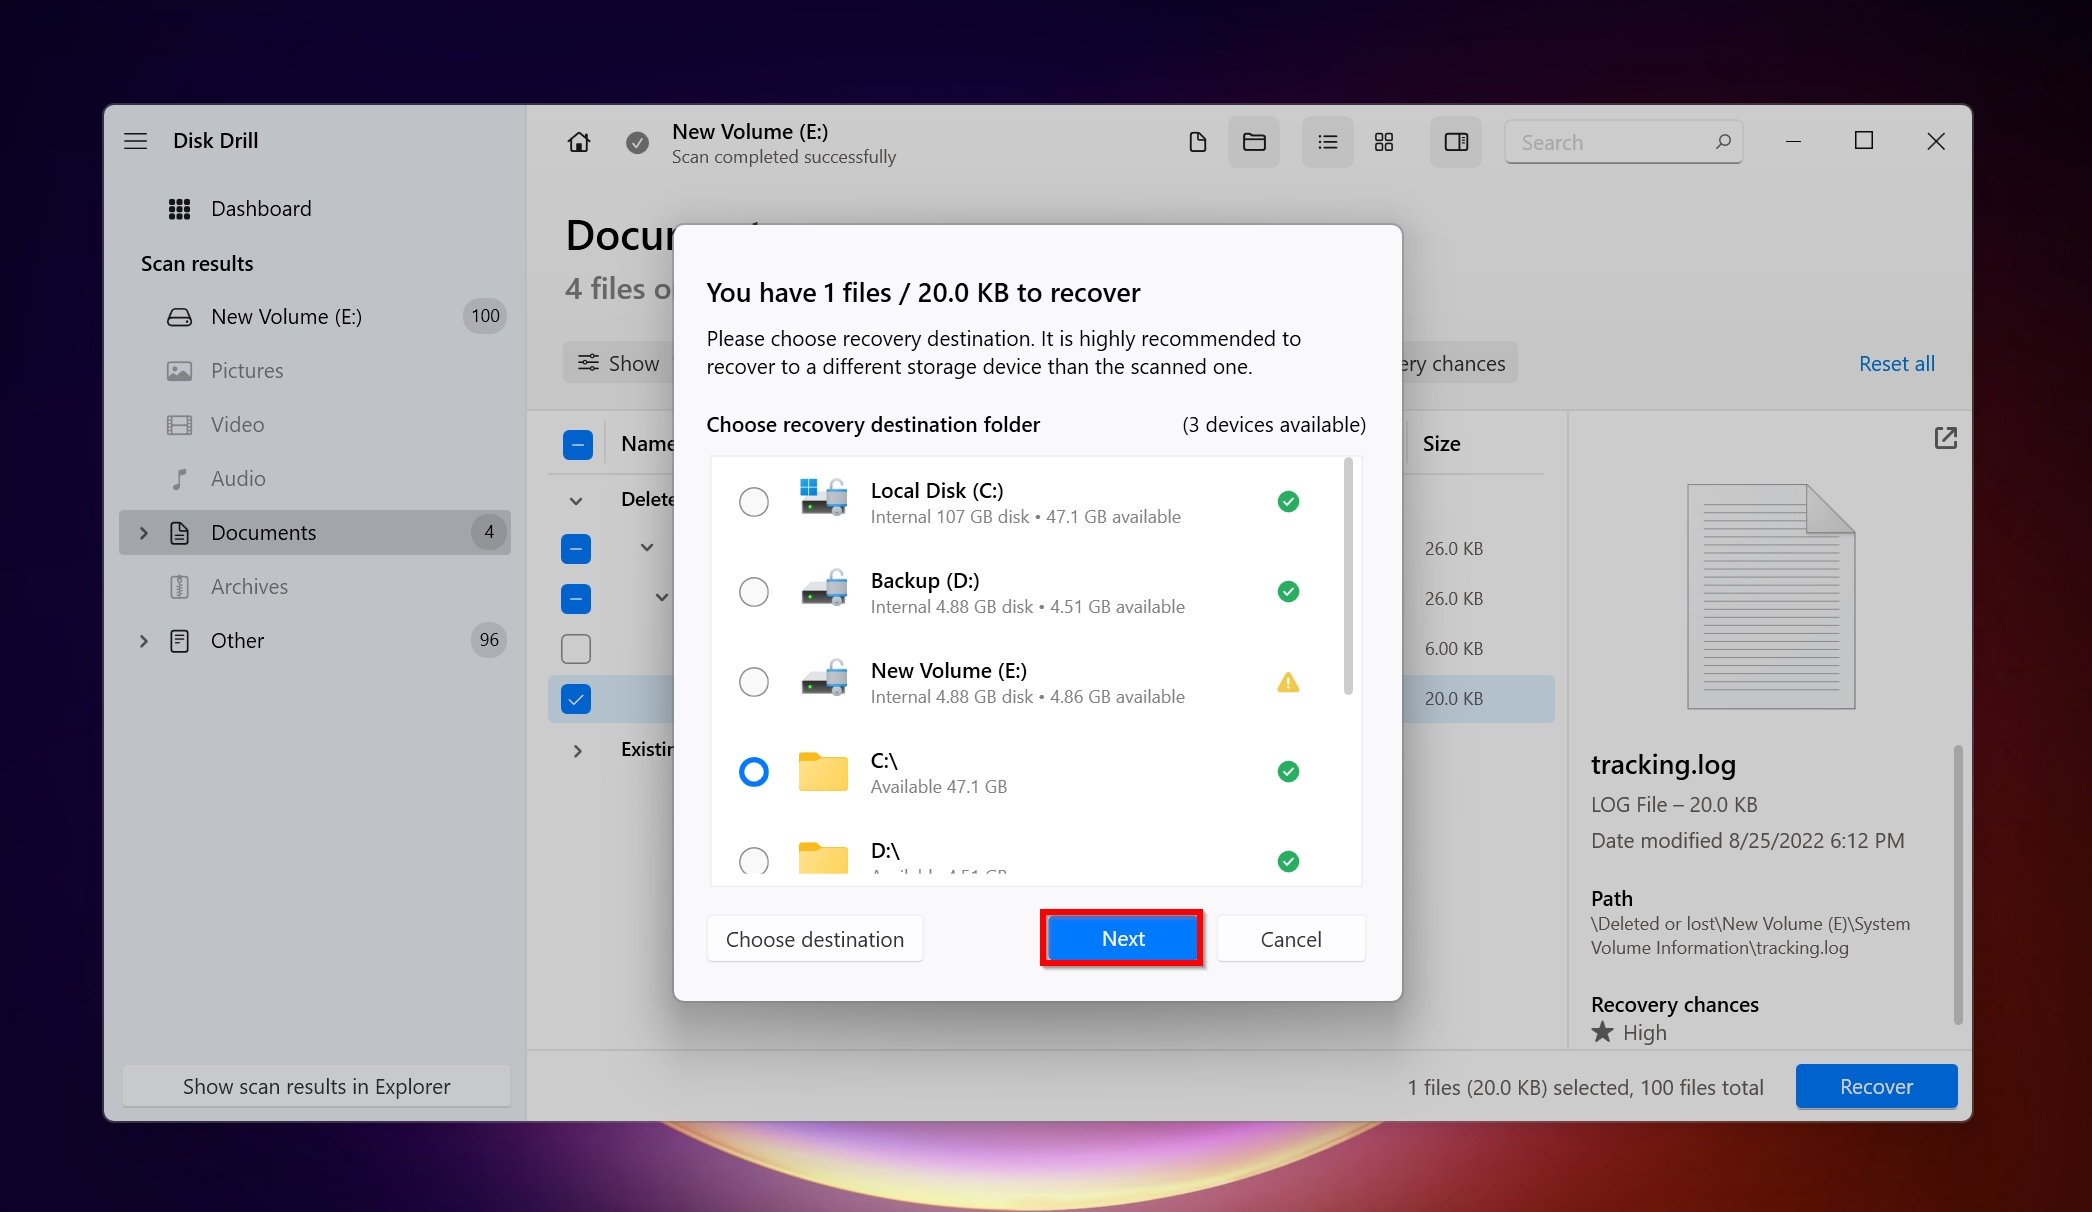Click the Other category icon in sidebar

click(179, 641)
